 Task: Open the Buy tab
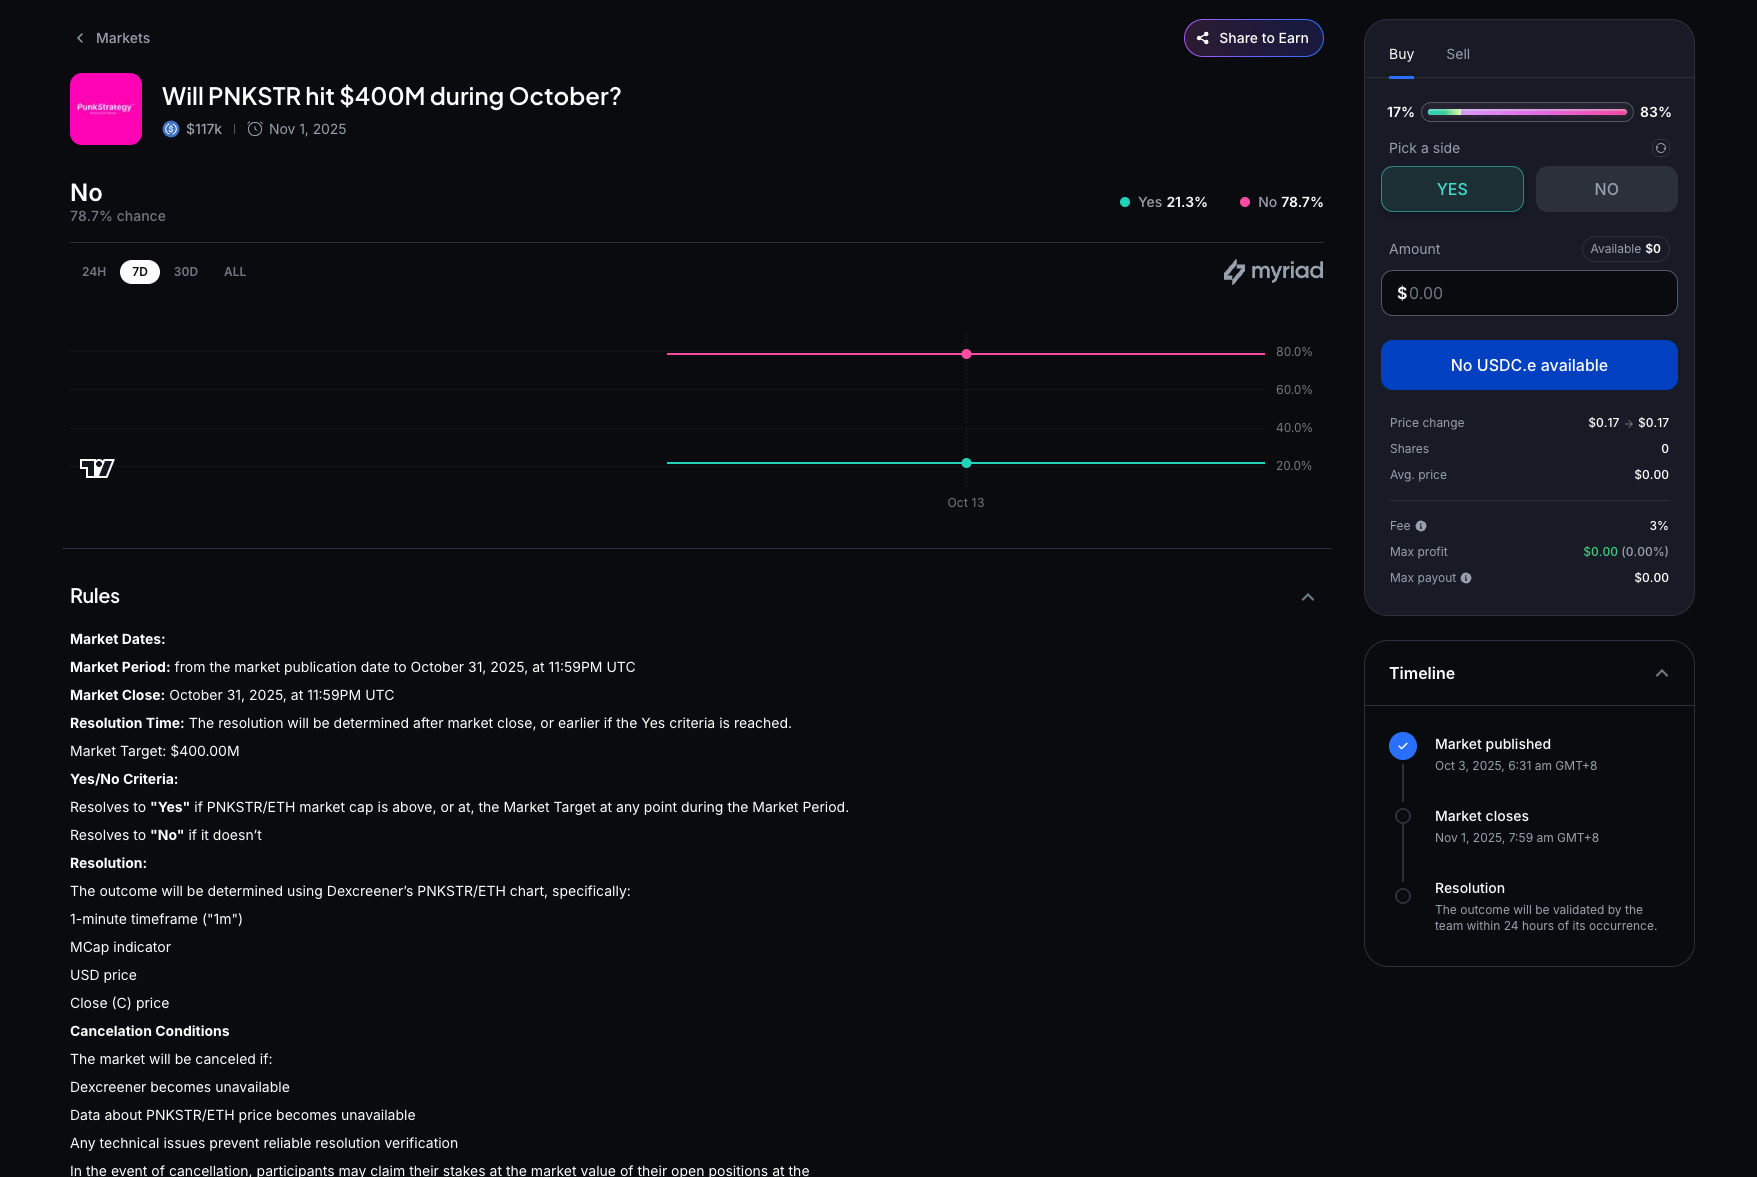coord(1401,54)
